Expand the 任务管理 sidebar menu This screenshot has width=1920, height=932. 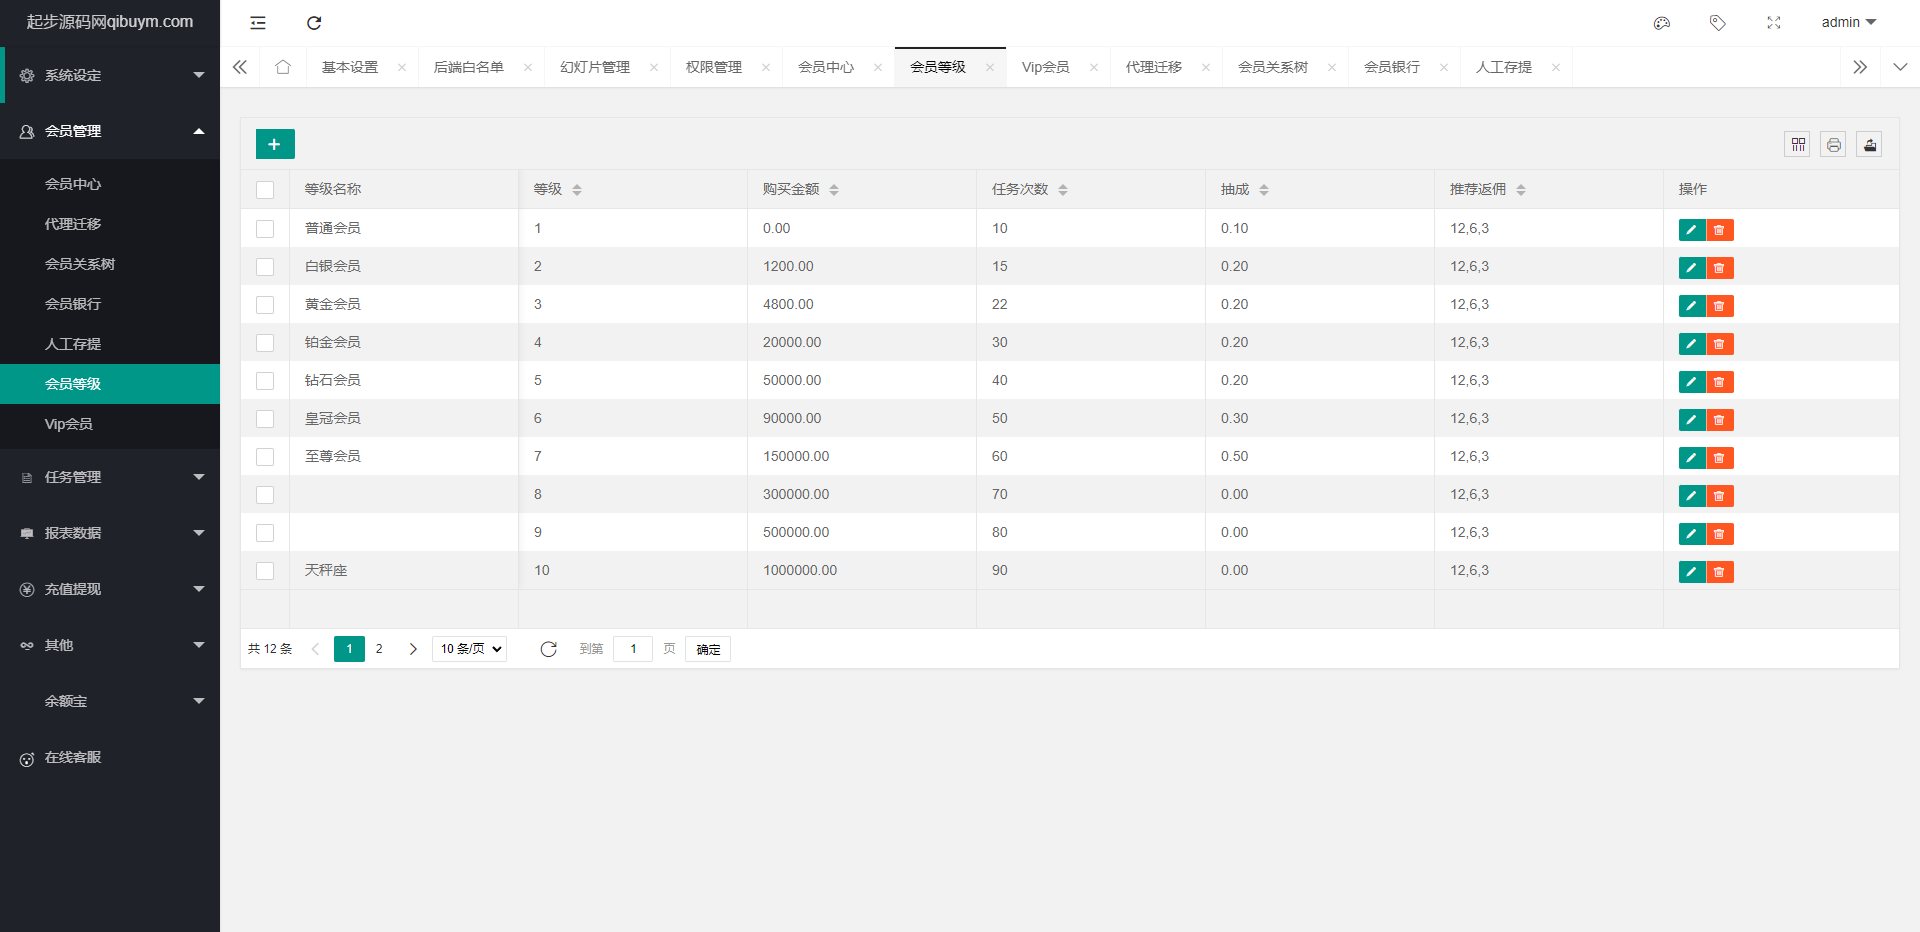tap(110, 477)
